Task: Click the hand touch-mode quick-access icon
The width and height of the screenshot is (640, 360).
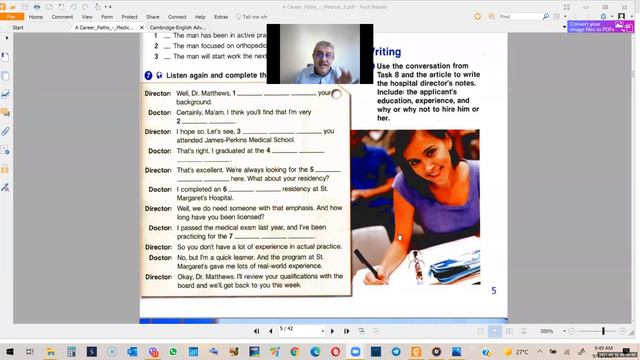Action: (98, 7)
